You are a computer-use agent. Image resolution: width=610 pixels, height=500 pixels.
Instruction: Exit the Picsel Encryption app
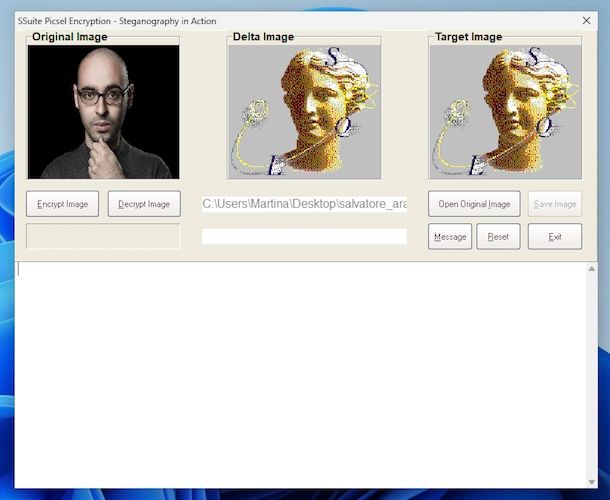point(555,236)
